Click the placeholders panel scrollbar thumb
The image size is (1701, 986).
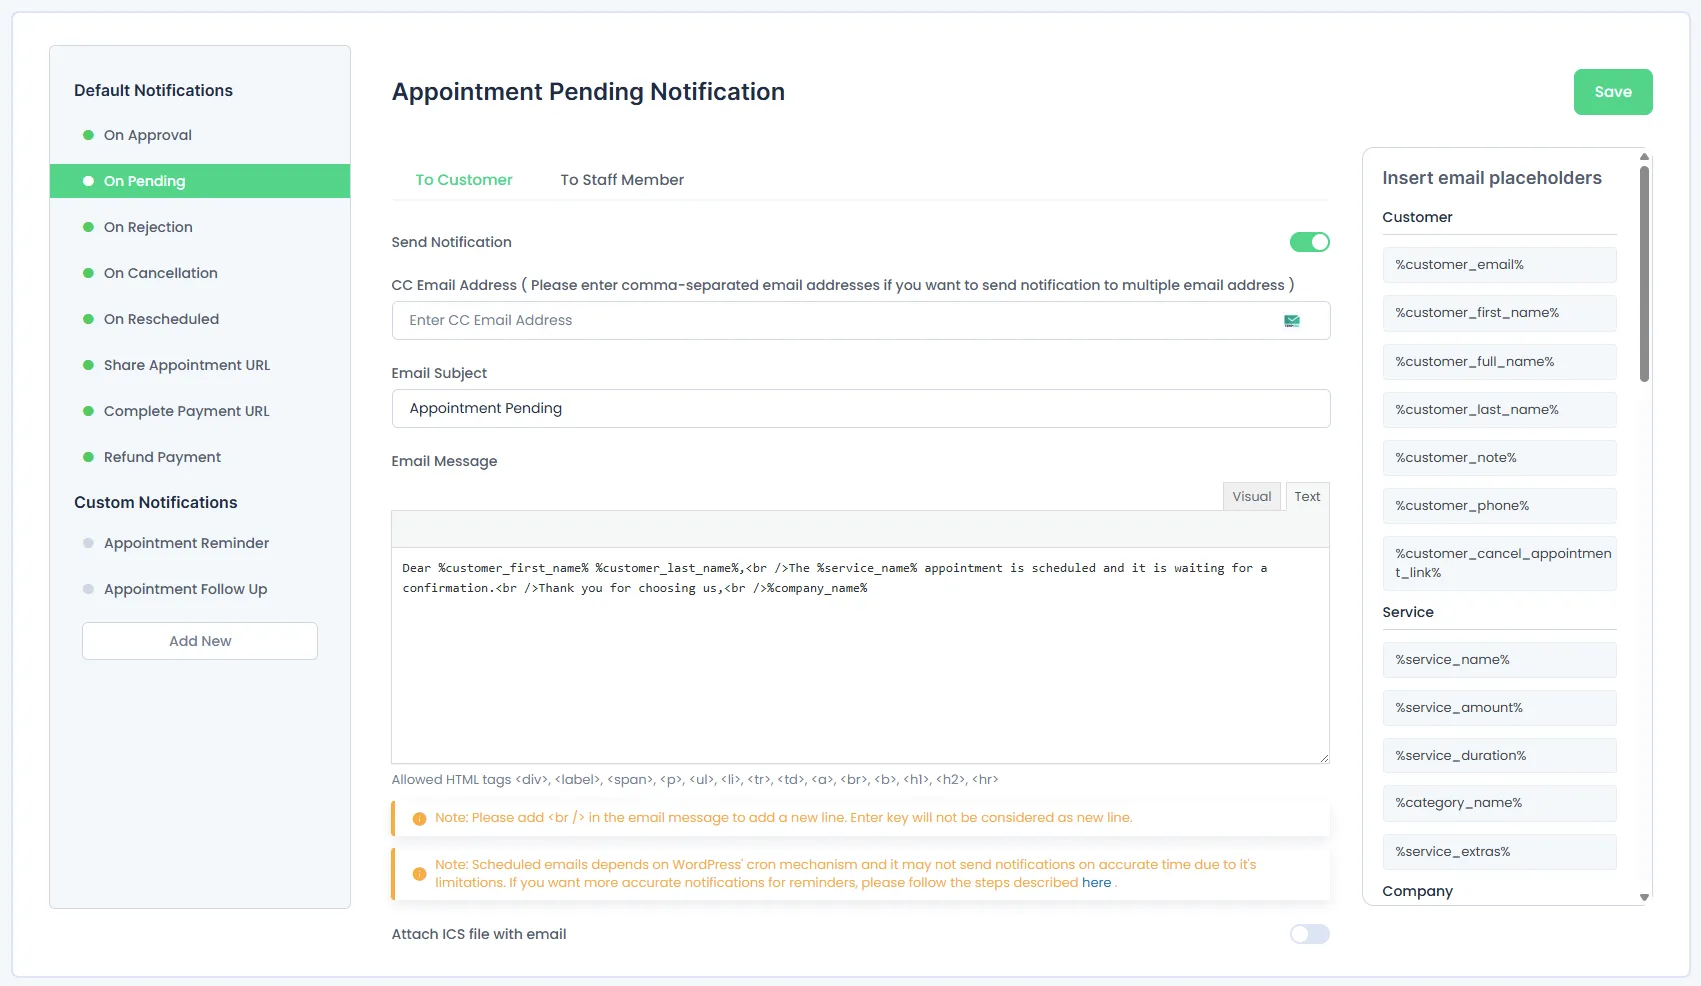1644,274
